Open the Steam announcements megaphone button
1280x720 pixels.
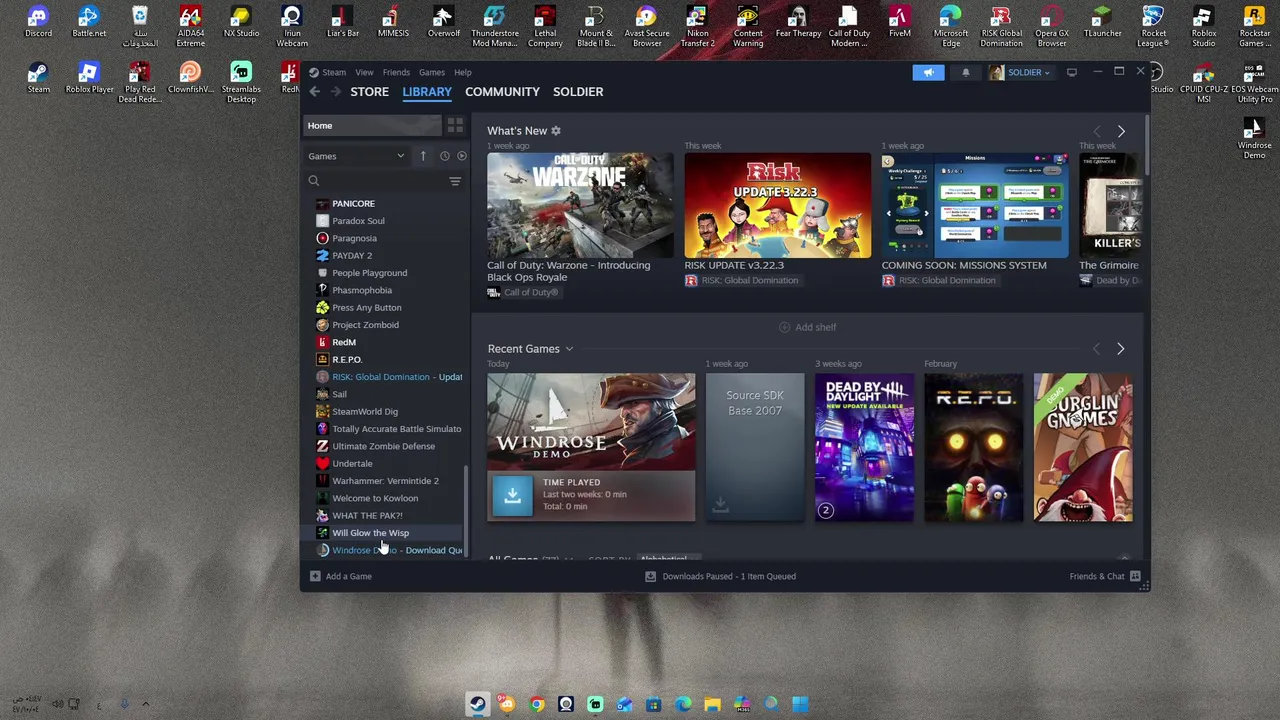(928, 72)
